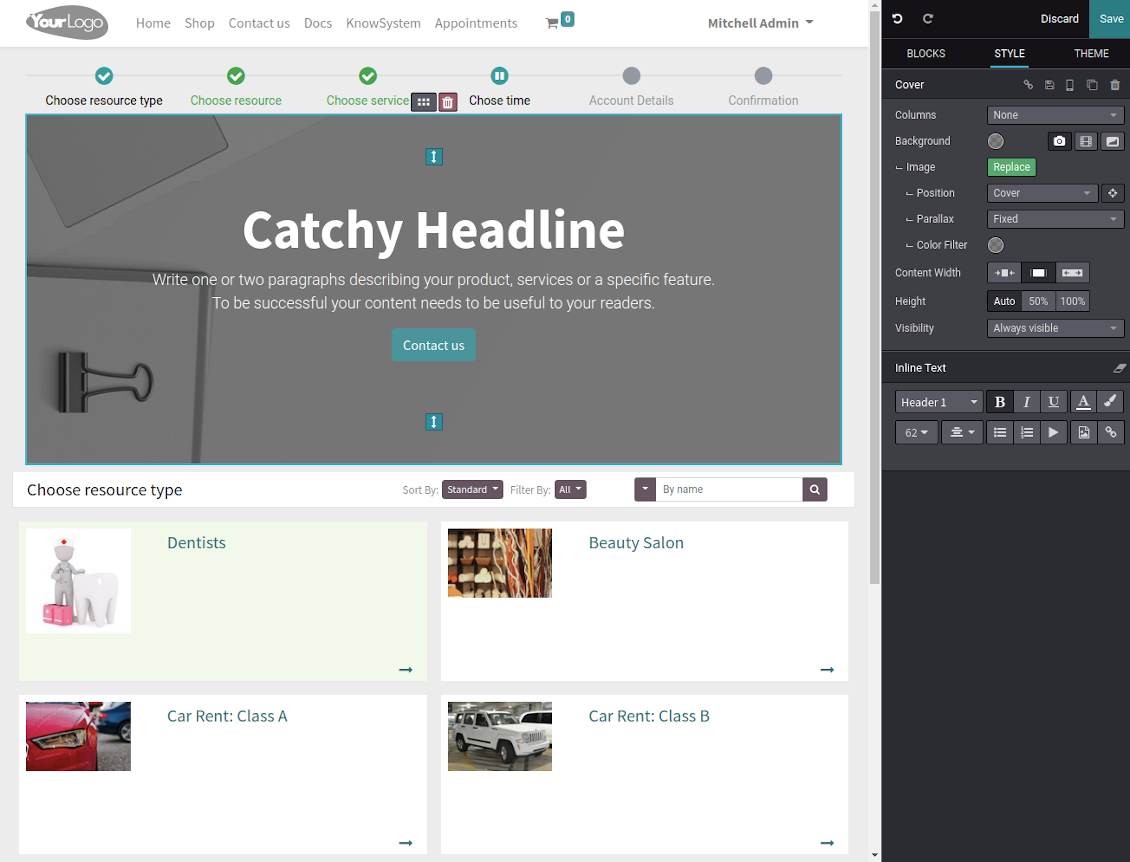Viewport: 1130px width, 862px height.
Task: Open the Color Filter swatch
Action: [x=996, y=245]
